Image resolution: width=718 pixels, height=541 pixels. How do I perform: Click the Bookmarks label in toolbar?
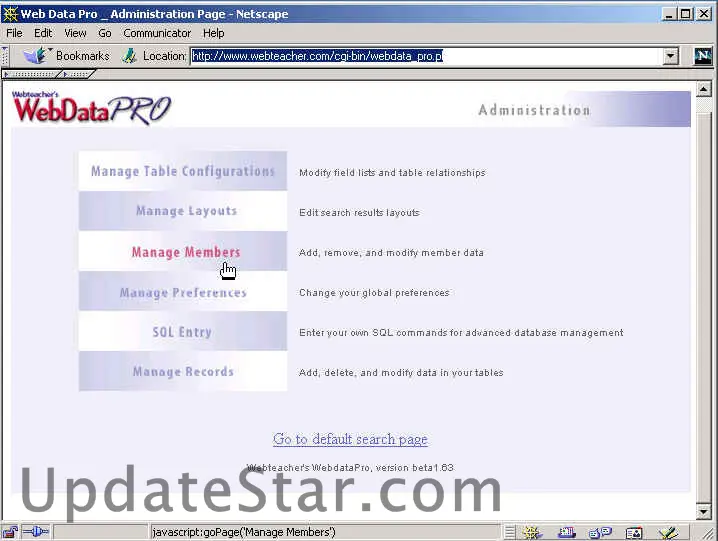click(83, 56)
